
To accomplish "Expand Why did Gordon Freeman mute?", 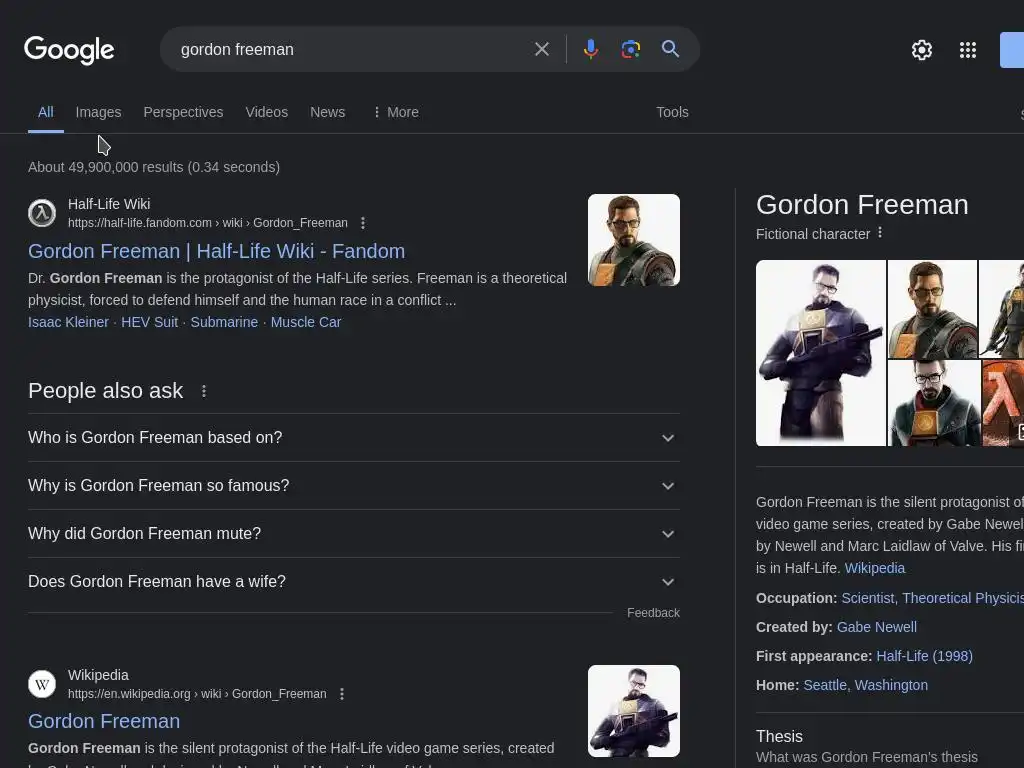I will pos(354,534).
